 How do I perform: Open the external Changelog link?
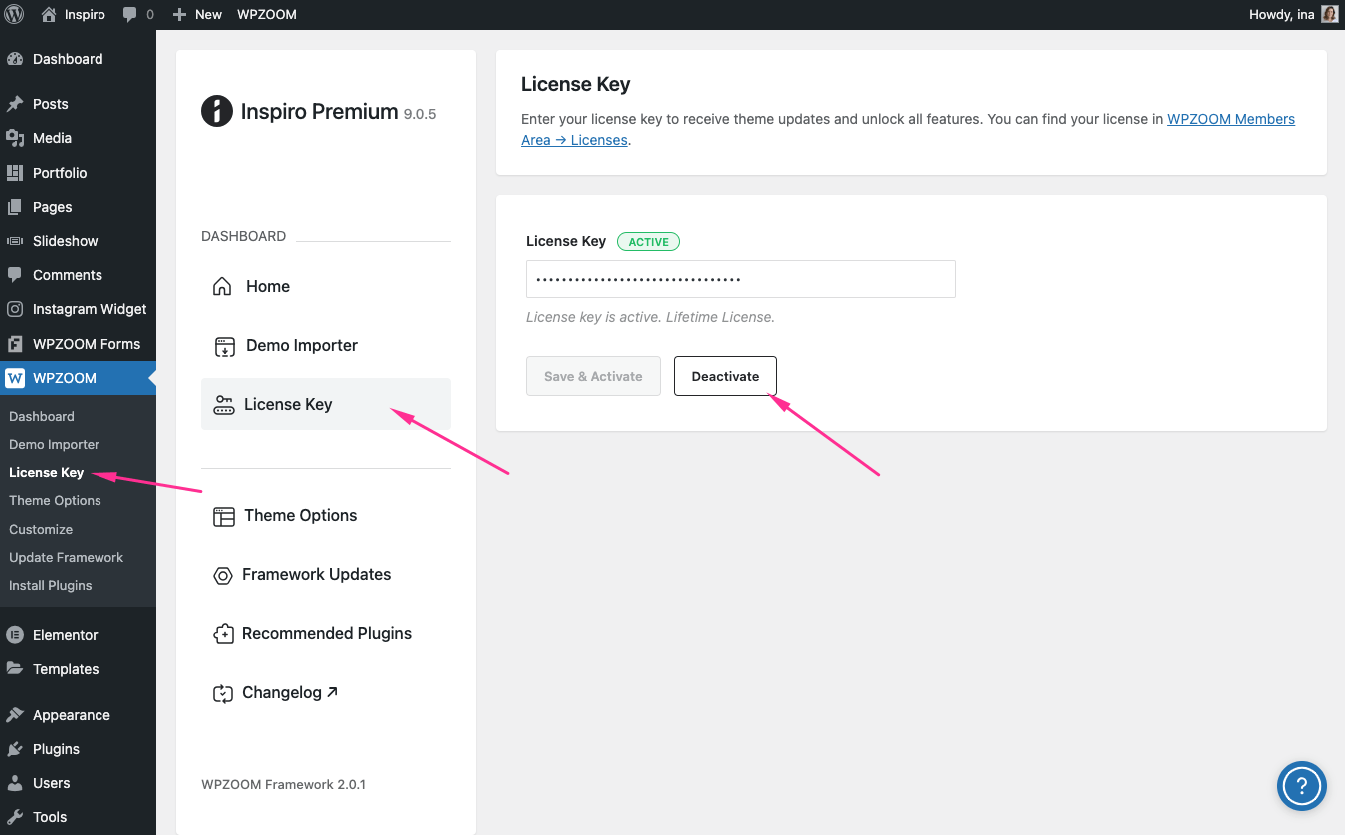pos(289,692)
